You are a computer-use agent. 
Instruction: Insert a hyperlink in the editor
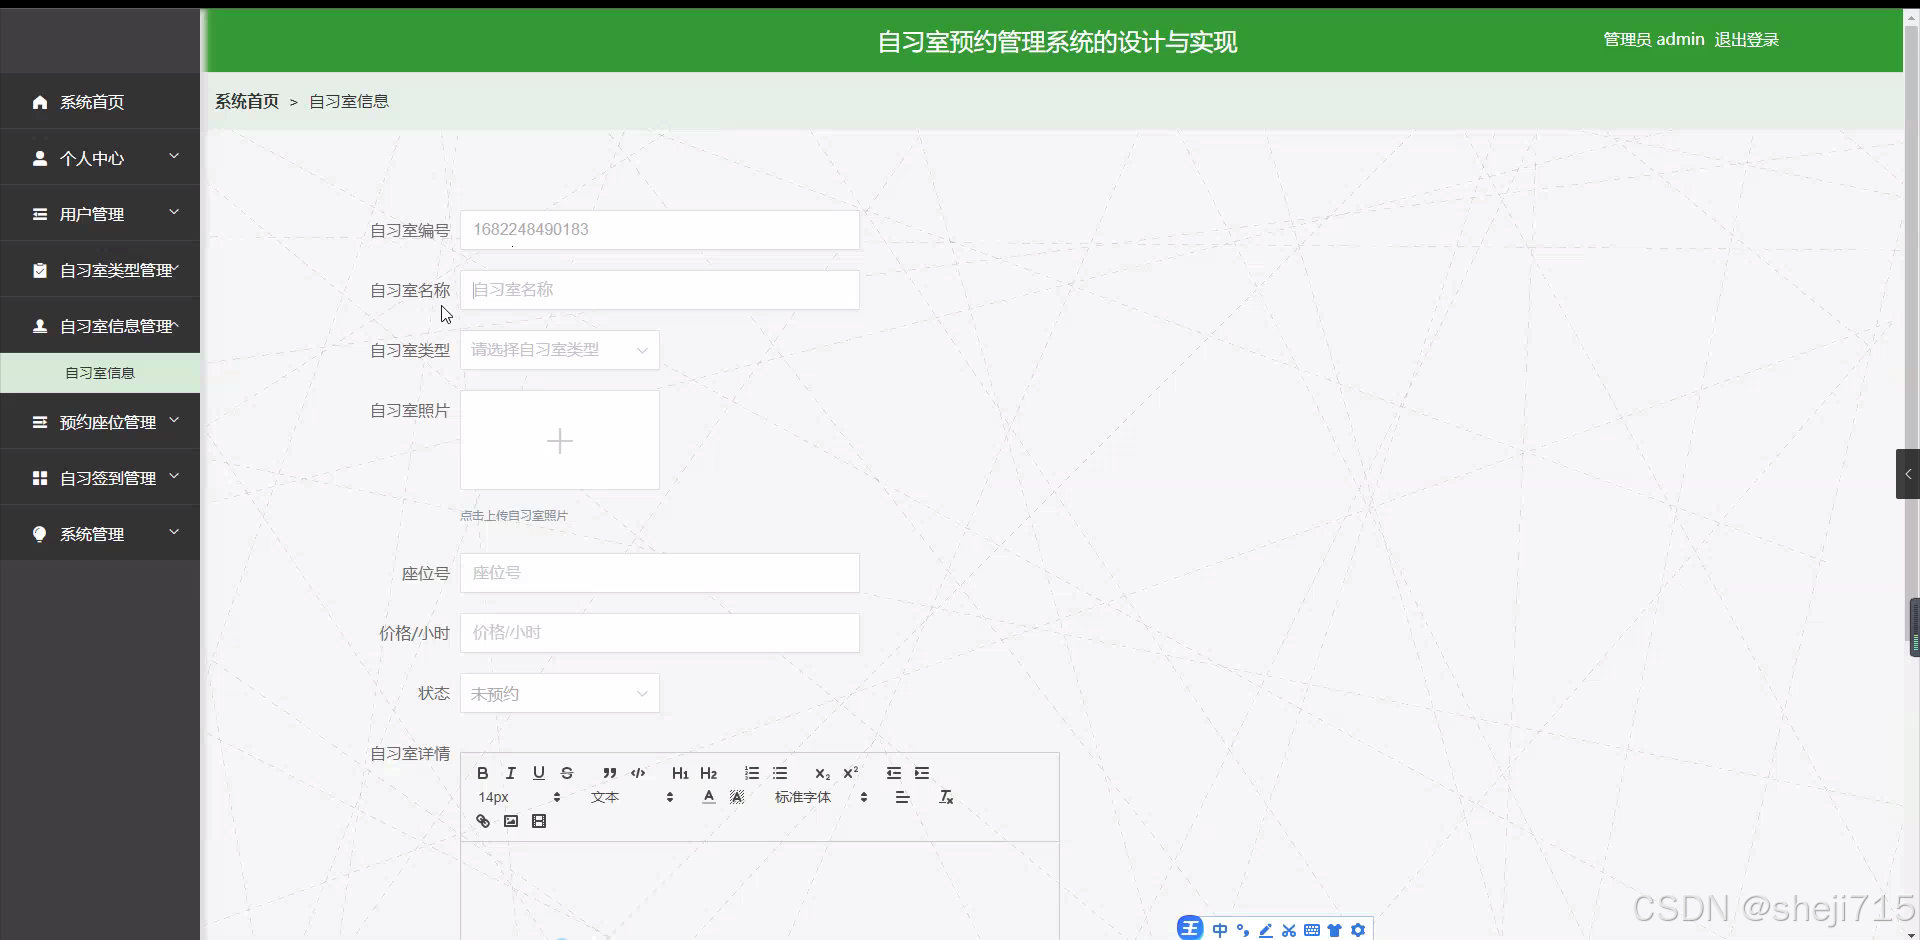pyautogui.click(x=483, y=820)
